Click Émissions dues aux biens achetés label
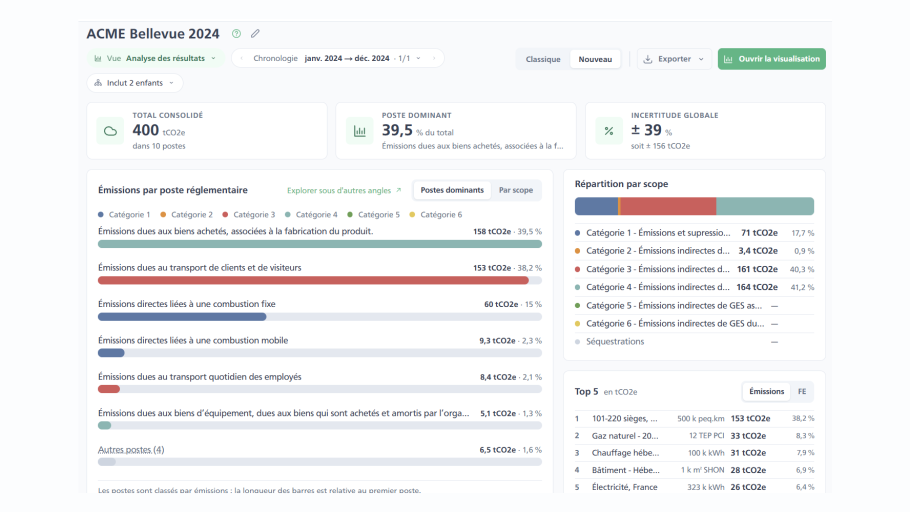910x512 pixels. click(235, 231)
